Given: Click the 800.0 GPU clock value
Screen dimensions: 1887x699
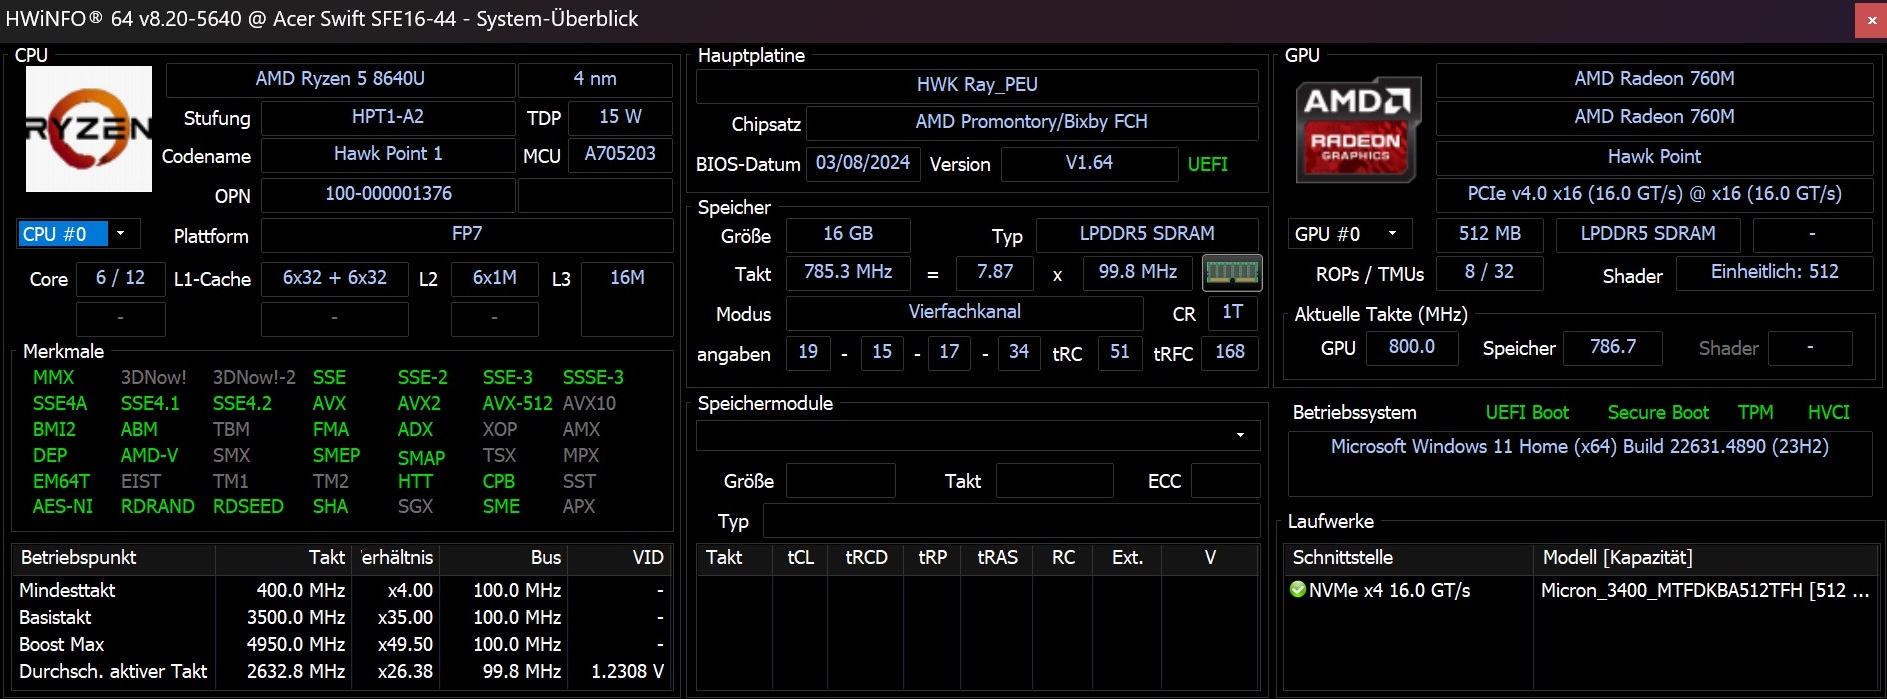Looking at the screenshot, I should click(x=1411, y=347).
